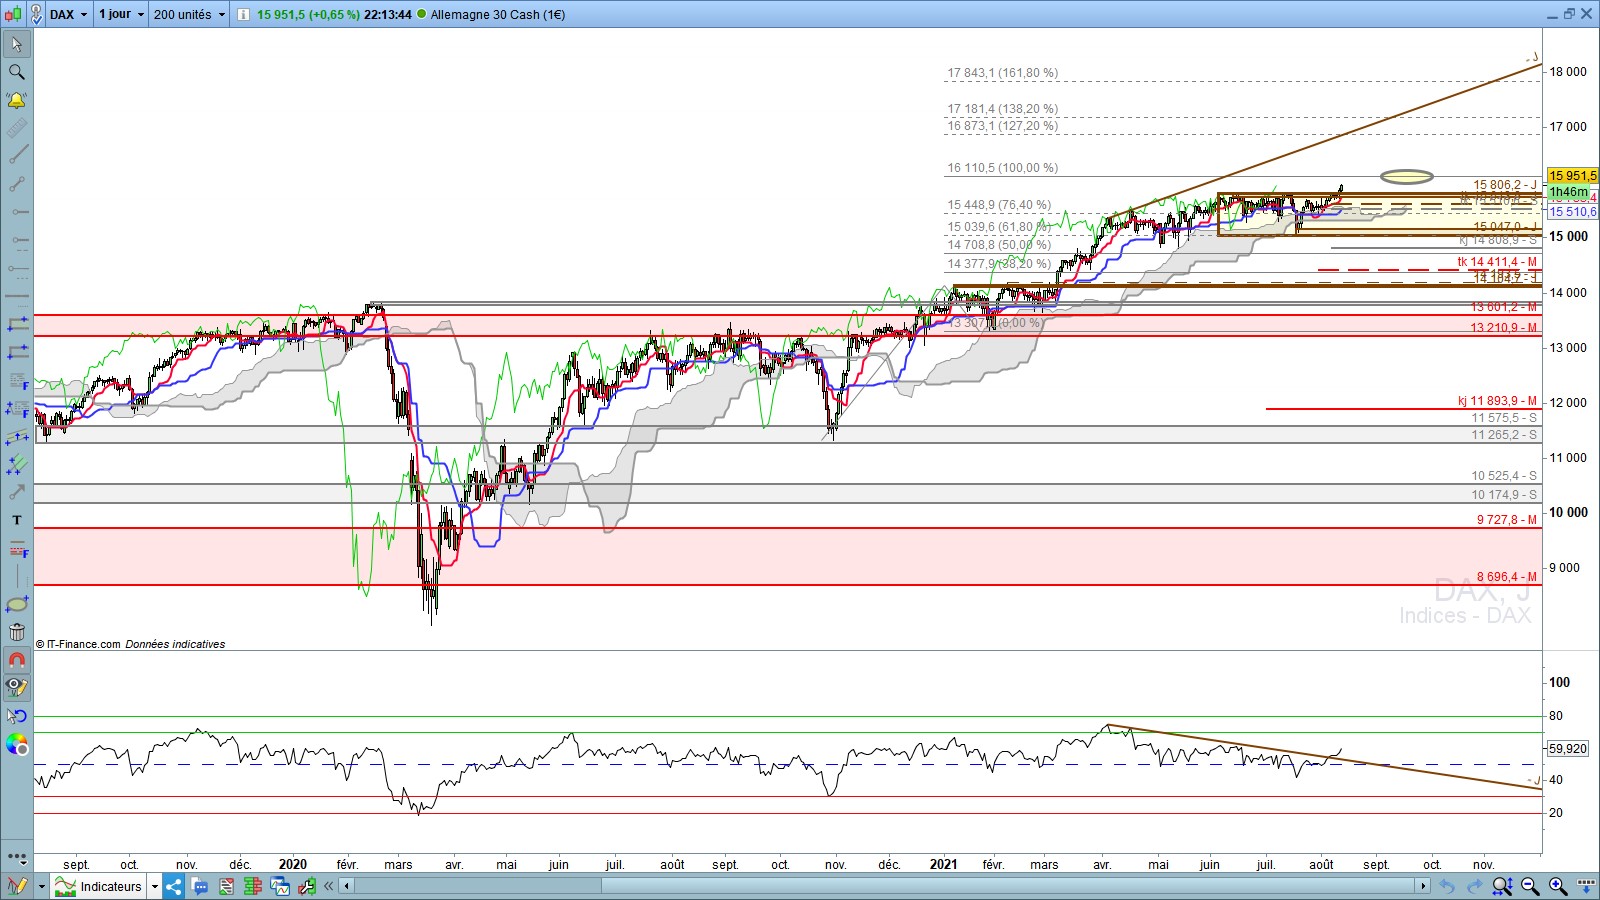
Task: Click the pencil drawing-mode icon in bottom bar
Action: tap(17, 886)
